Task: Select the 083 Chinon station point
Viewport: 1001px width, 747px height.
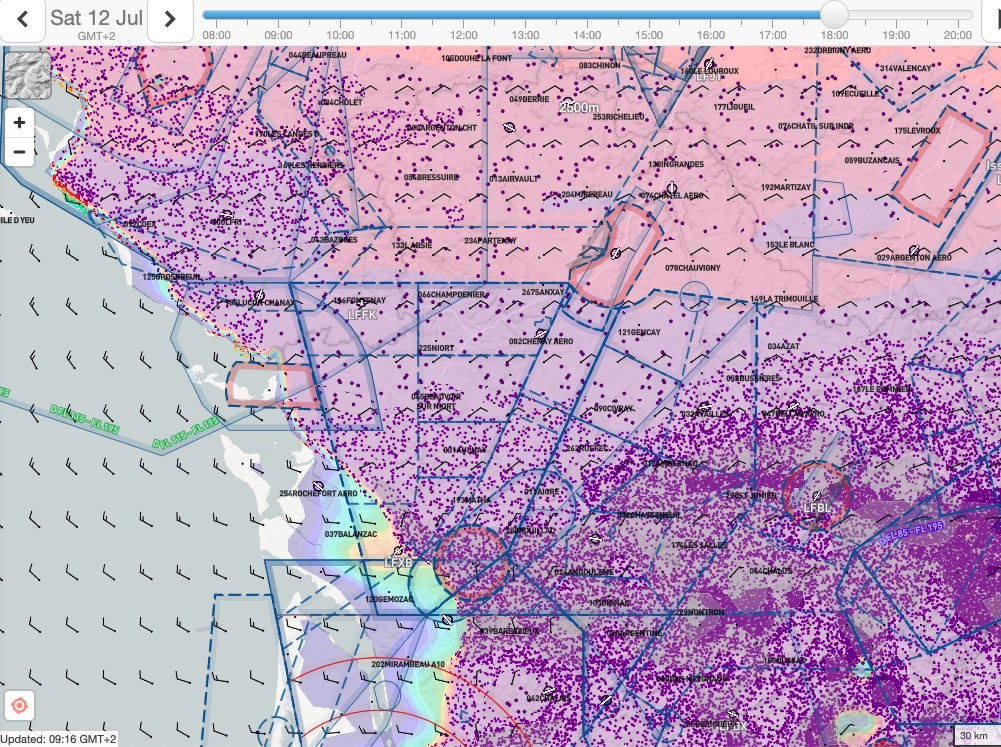Action: (599, 65)
